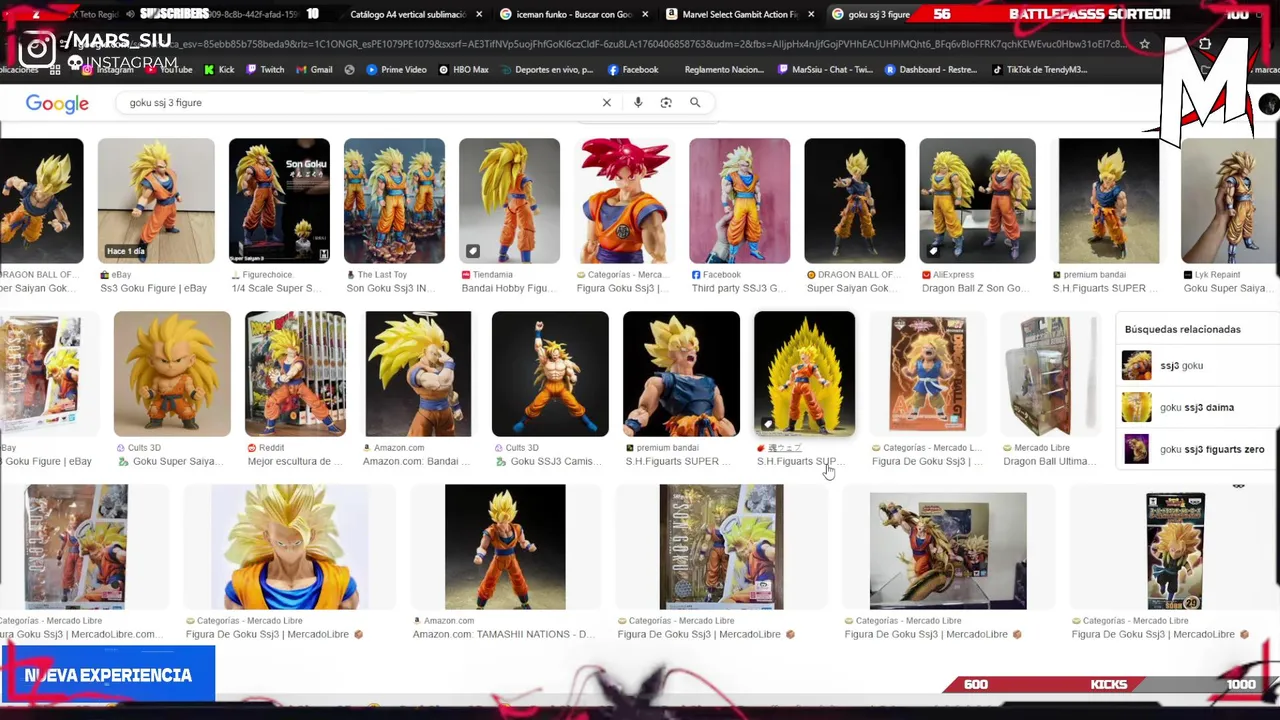Open the Facebook Third party SSJ3 image

739,201
